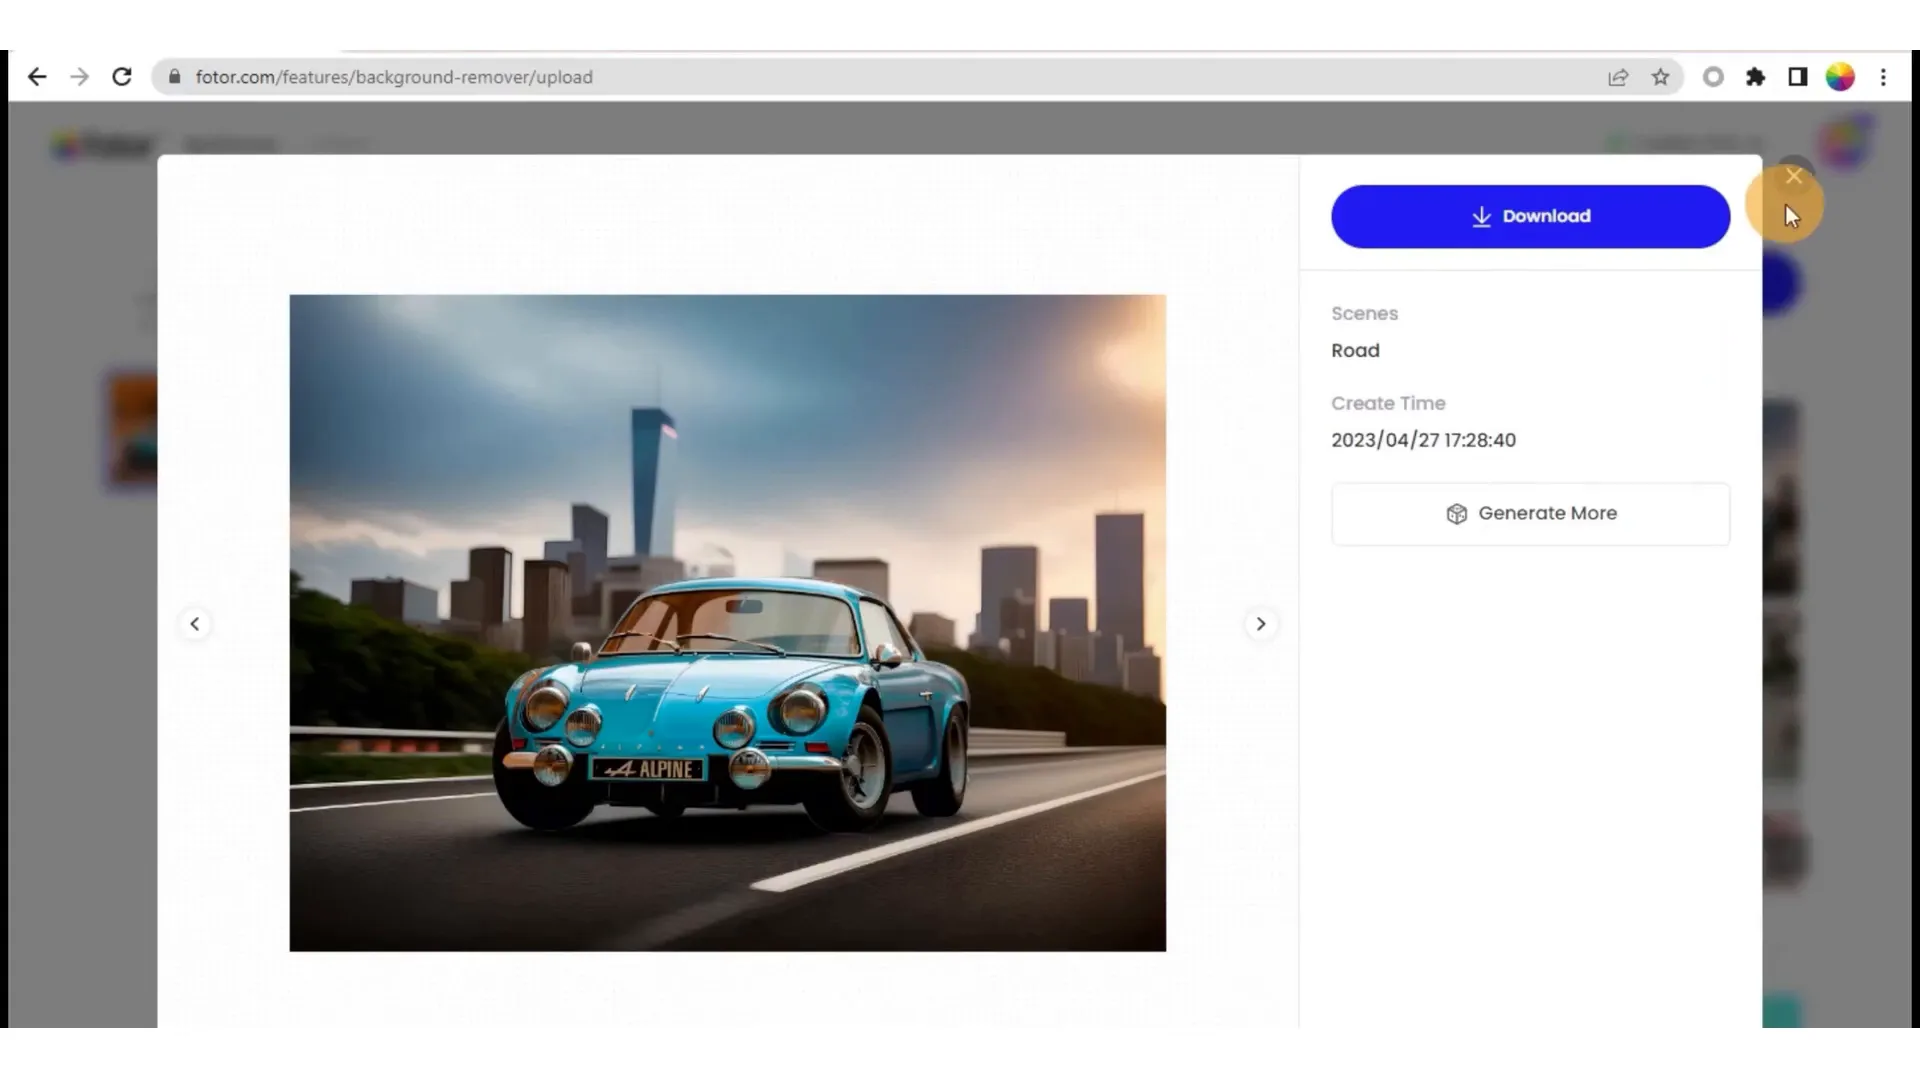Viewport: 1920px width, 1080px height.
Task: Click the browser forward arrow
Action: [80, 77]
